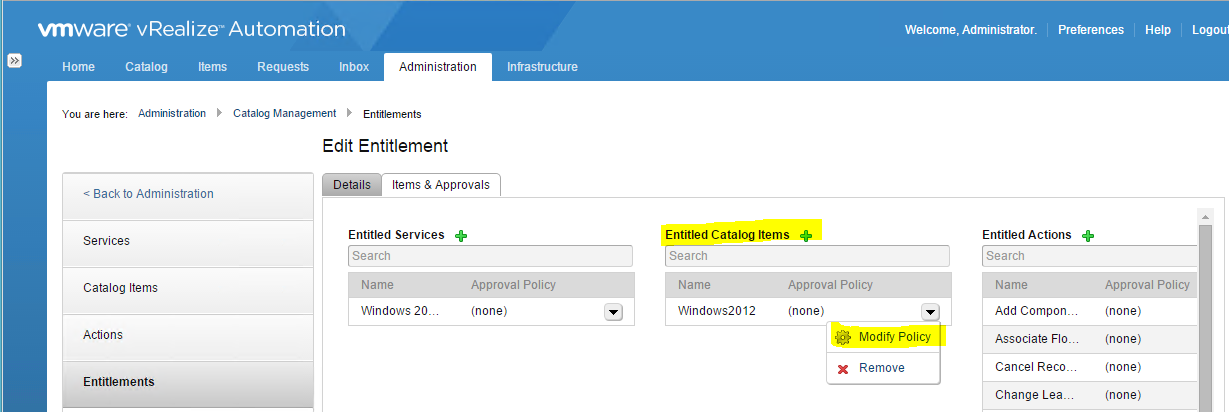Sort Entitled Services by Approval Policy column
The height and width of the screenshot is (412, 1229).
click(513, 285)
